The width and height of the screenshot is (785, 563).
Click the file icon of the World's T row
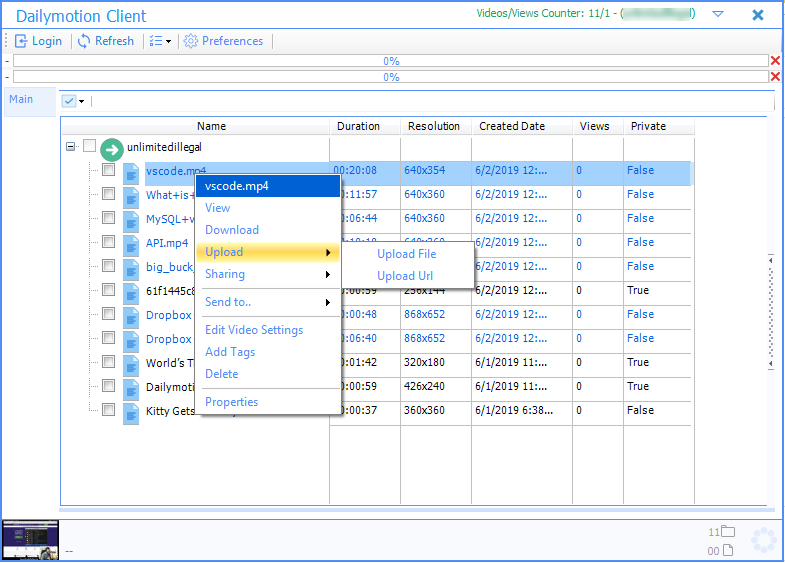coord(131,365)
